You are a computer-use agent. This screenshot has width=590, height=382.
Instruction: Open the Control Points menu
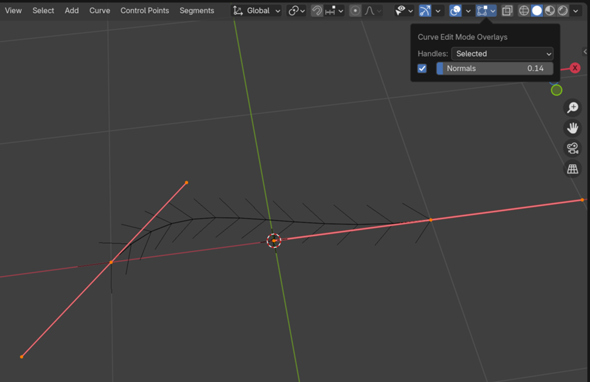[144, 11]
